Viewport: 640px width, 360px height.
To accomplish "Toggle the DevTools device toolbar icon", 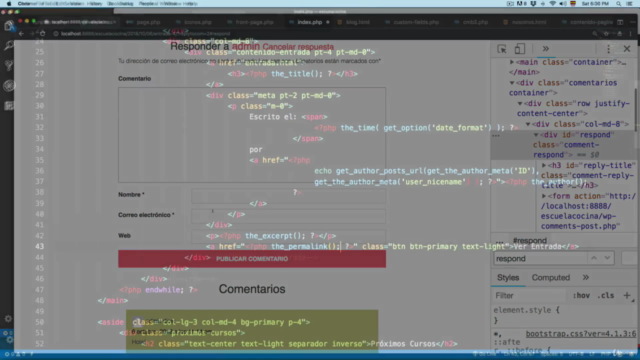I will pos(519,49).
